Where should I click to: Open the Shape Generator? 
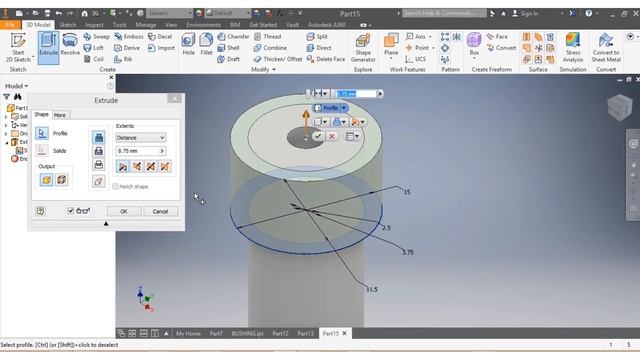(x=363, y=48)
